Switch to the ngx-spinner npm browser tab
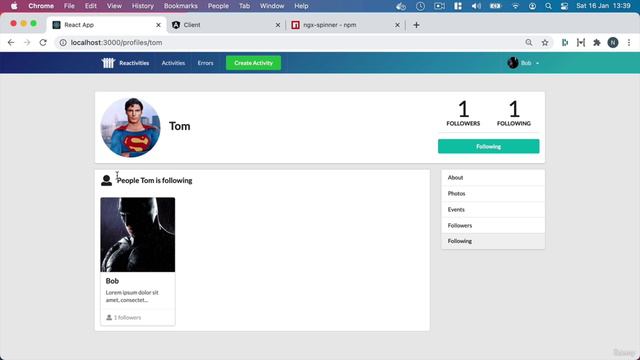The image size is (640, 360). tap(346, 25)
